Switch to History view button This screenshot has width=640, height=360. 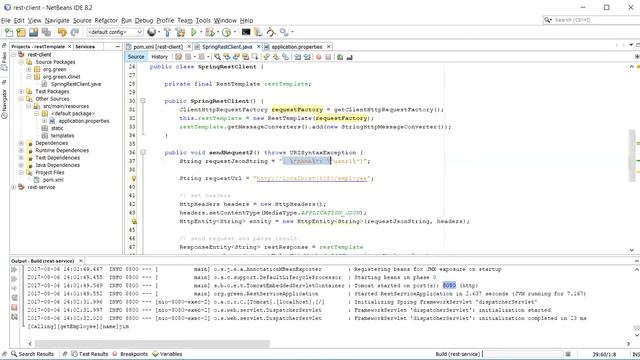tap(160, 57)
